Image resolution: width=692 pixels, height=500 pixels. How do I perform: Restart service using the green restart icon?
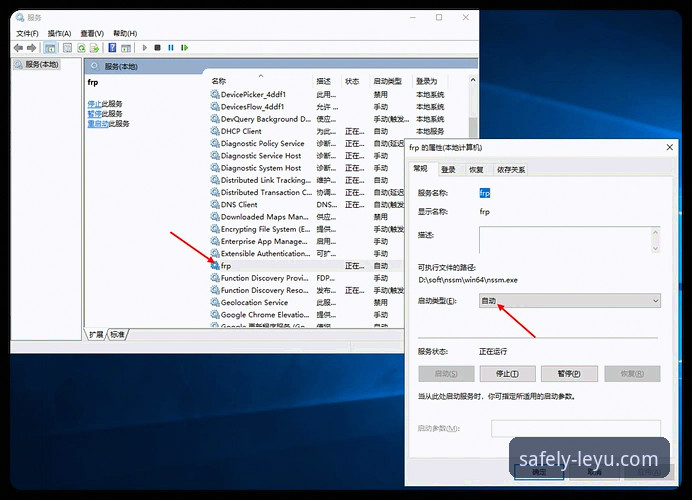184,48
